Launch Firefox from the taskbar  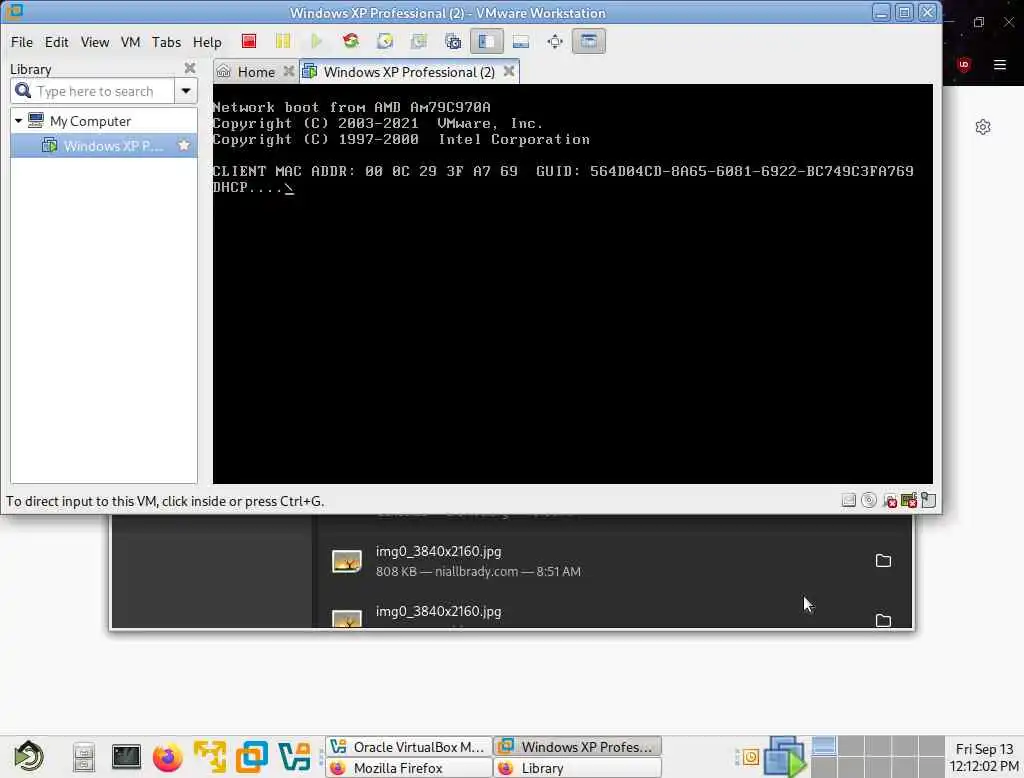pyautogui.click(x=167, y=757)
